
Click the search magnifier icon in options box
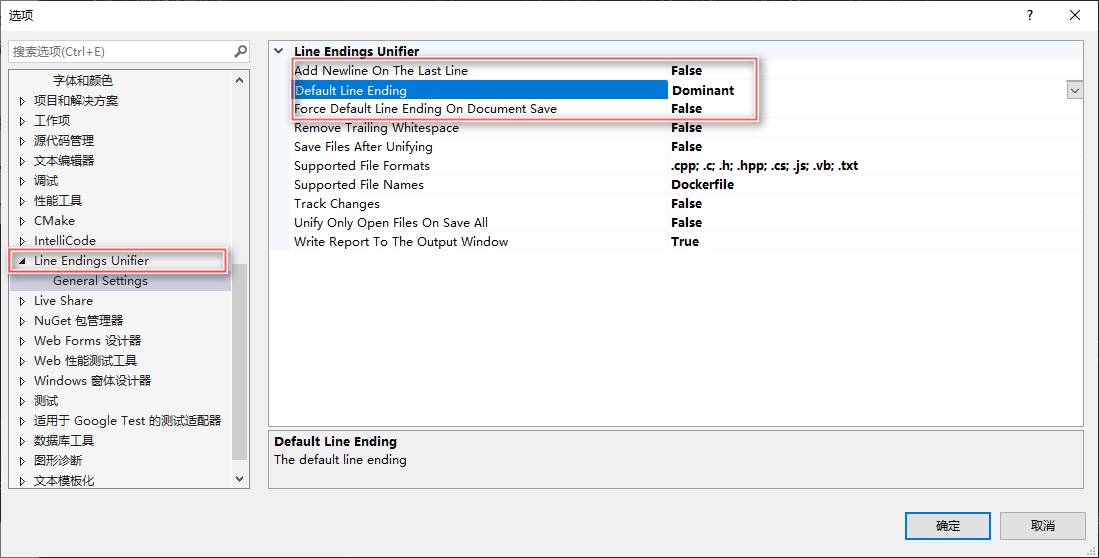pos(240,51)
